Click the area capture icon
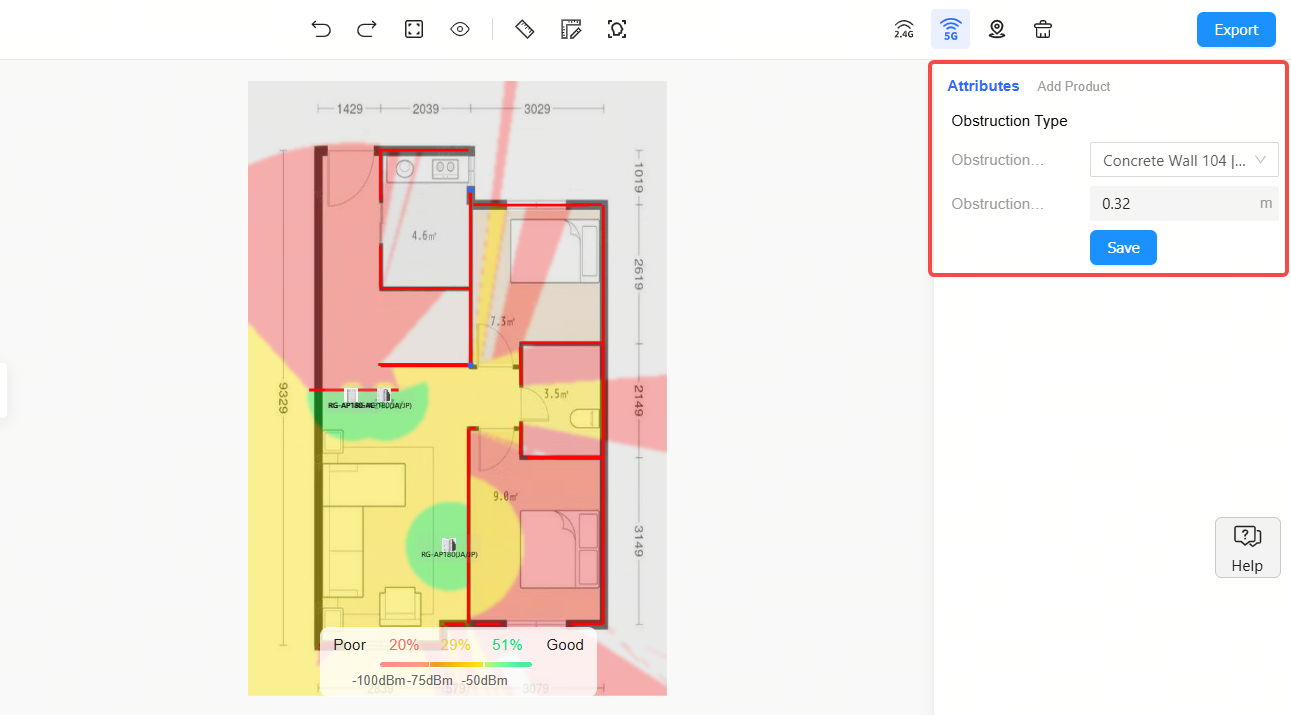The image size is (1291, 715). [x=617, y=29]
